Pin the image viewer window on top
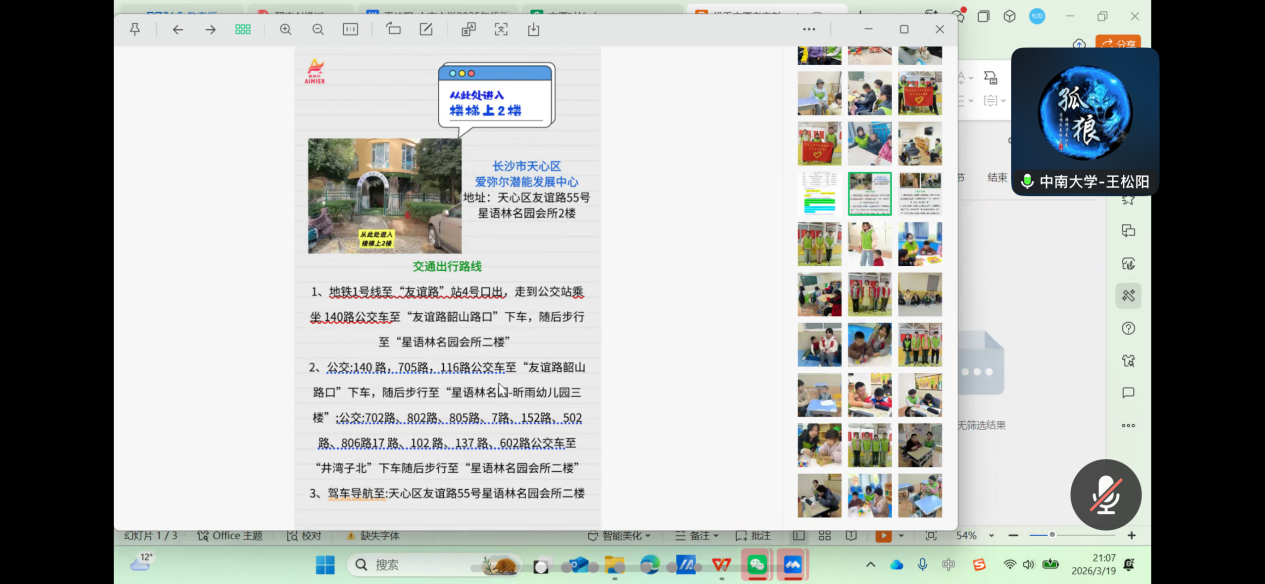This screenshot has width=1265, height=584. click(135, 30)
